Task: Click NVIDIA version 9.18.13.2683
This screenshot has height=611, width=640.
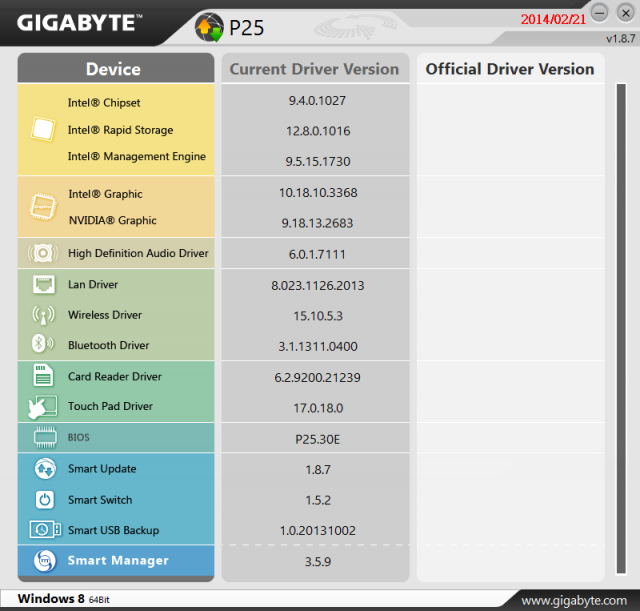Action: pos(317,223)
